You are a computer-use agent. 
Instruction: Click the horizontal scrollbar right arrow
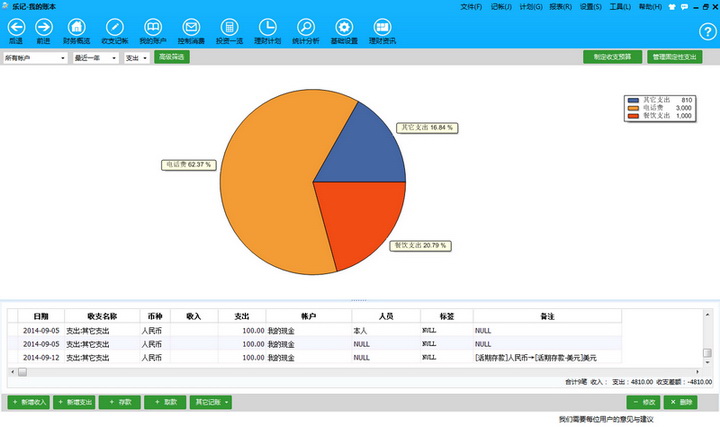pos(698,372)
